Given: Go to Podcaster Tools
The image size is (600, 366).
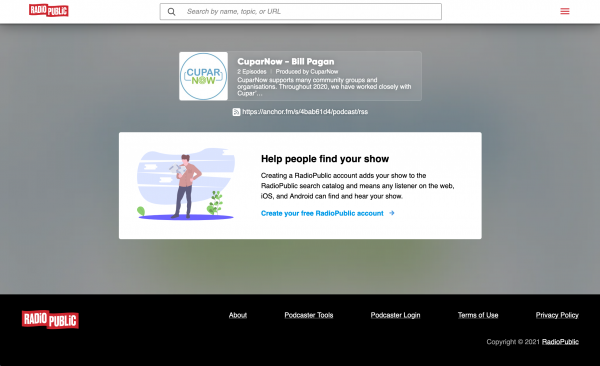Looking at the screenshot, I should (x=309, y=315).
